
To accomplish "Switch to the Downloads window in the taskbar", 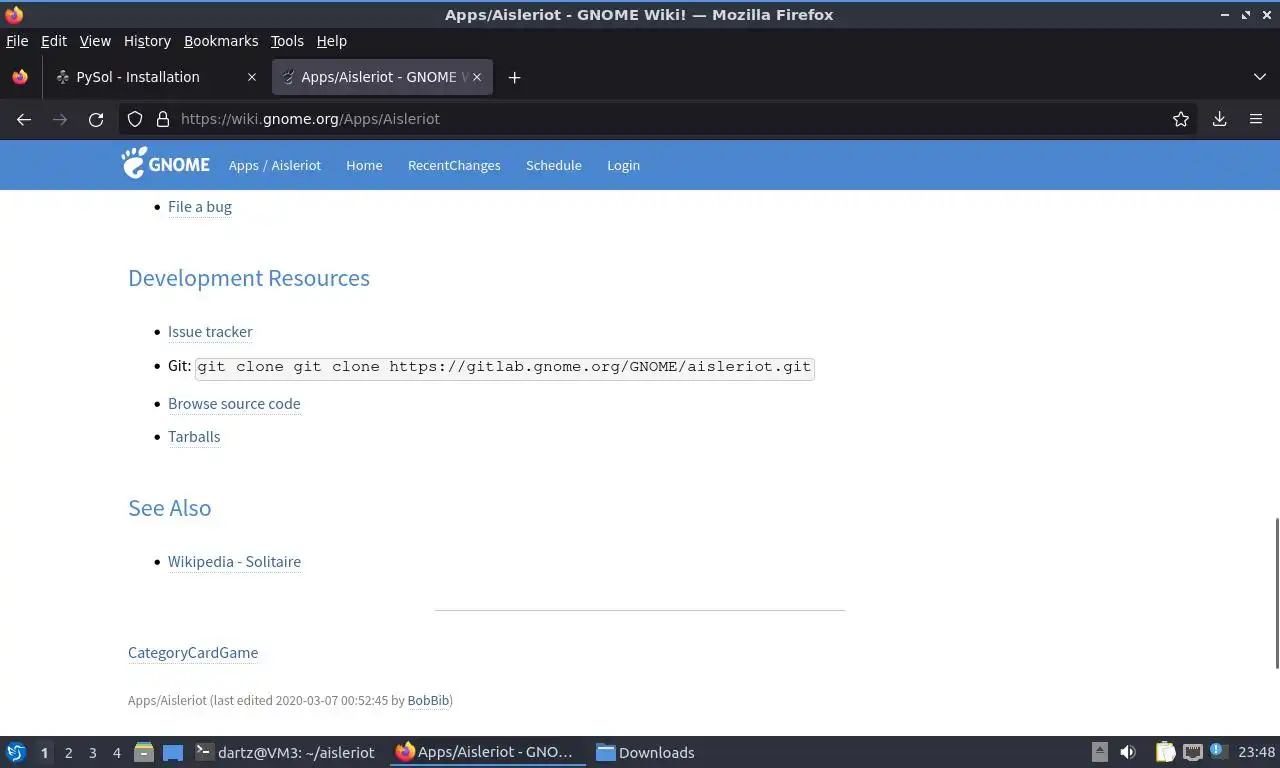I will coord(645,752).
